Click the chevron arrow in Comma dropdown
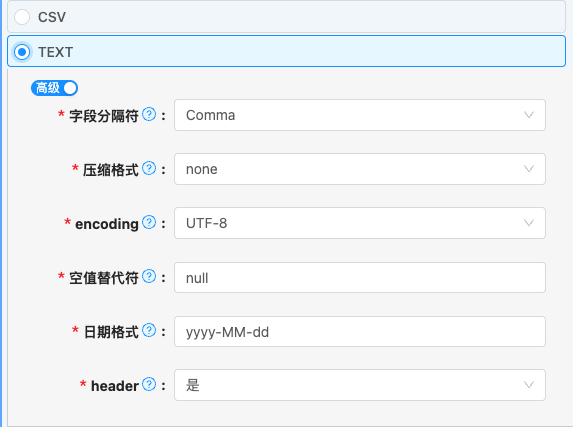Viewport: 573px width, 427px height. [529, 115]
